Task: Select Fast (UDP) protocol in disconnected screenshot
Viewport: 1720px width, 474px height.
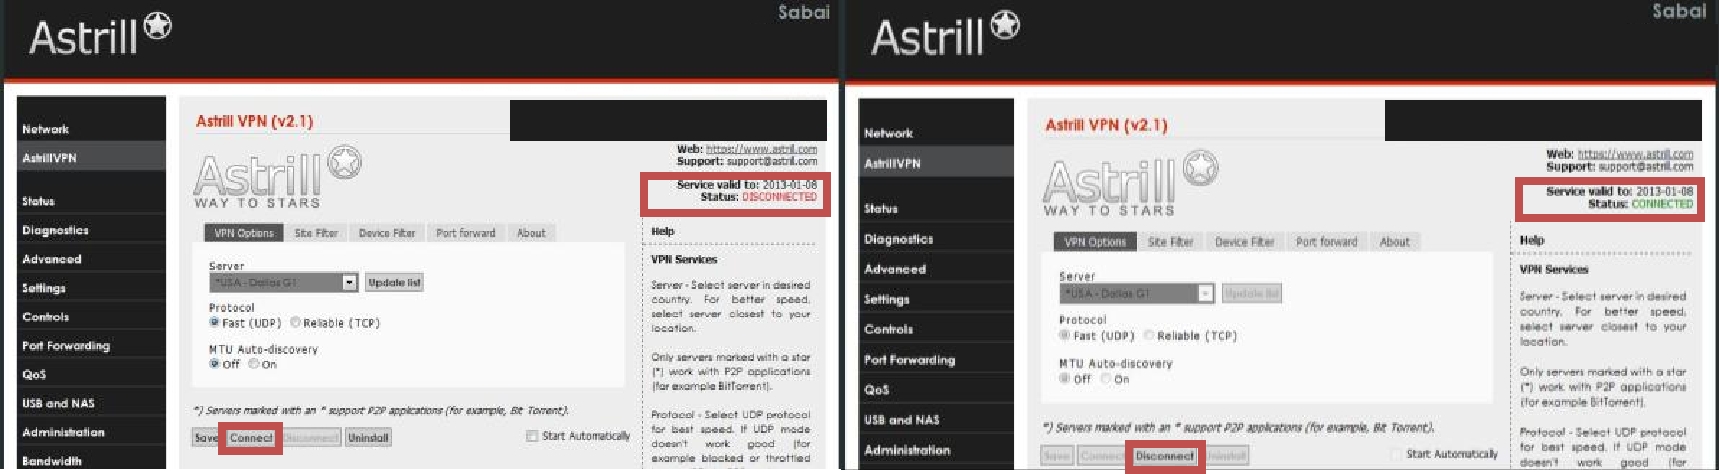Action: click(214, 323)
